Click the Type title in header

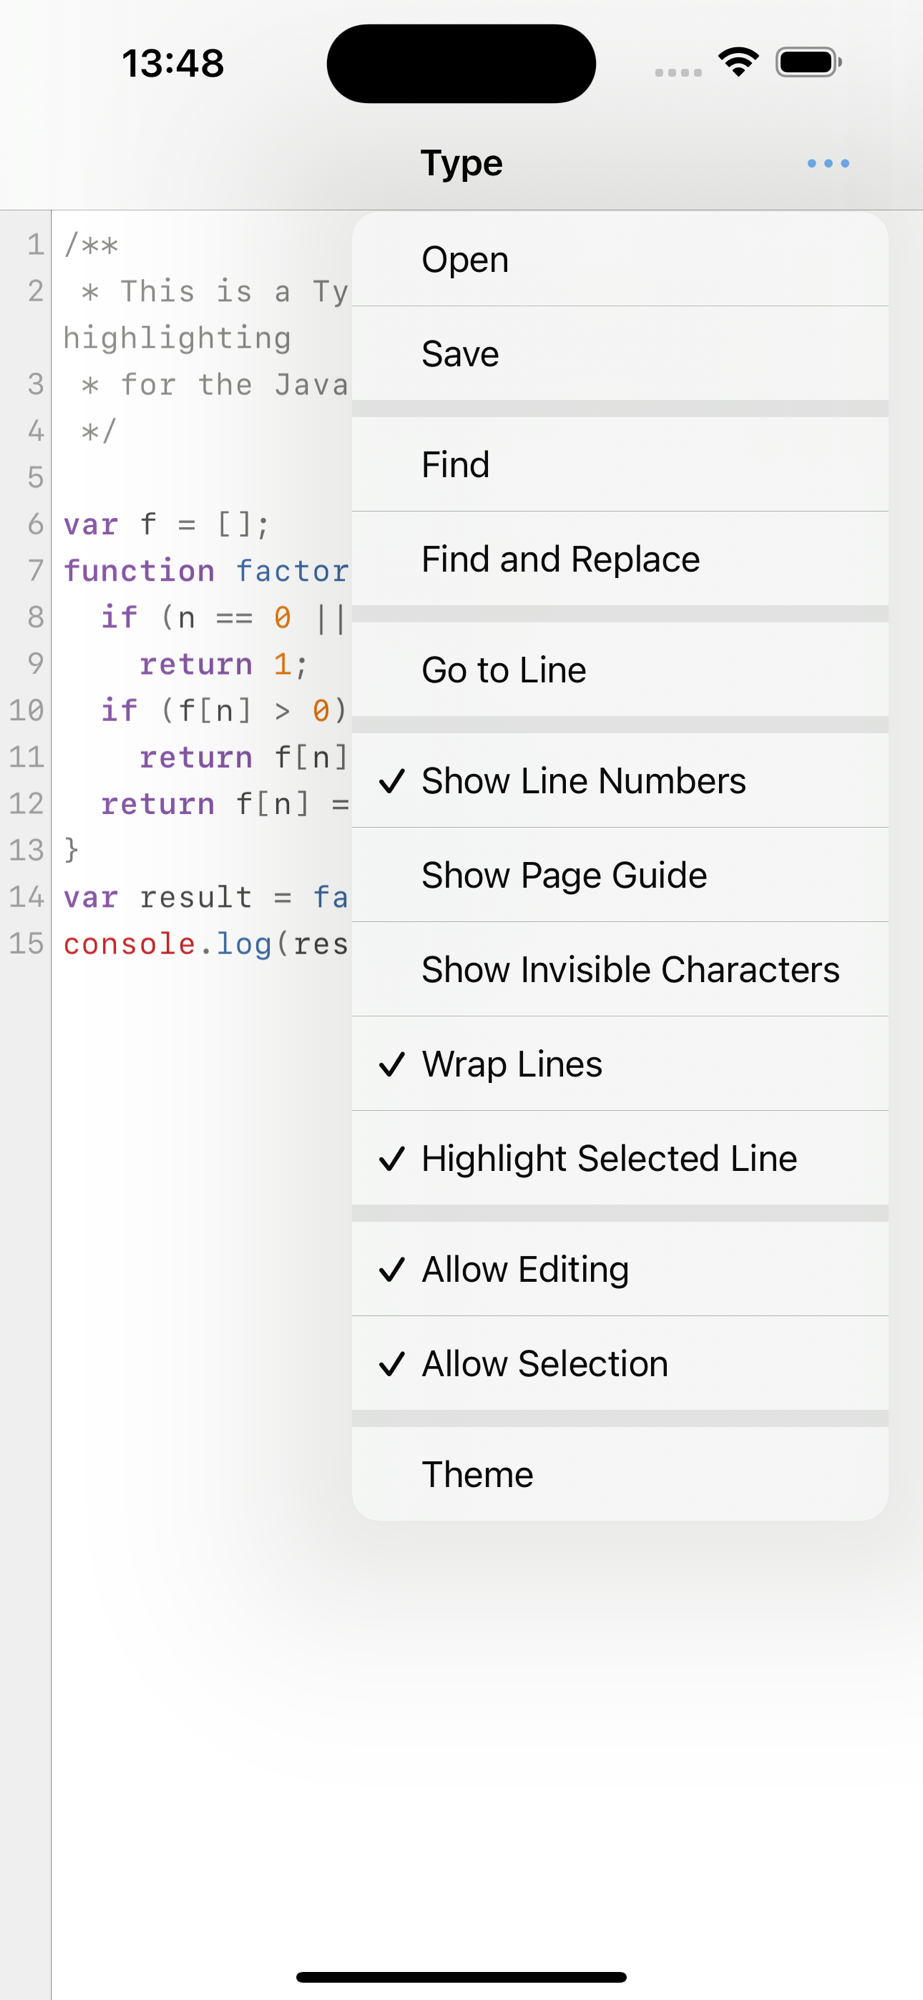point(461,163)
